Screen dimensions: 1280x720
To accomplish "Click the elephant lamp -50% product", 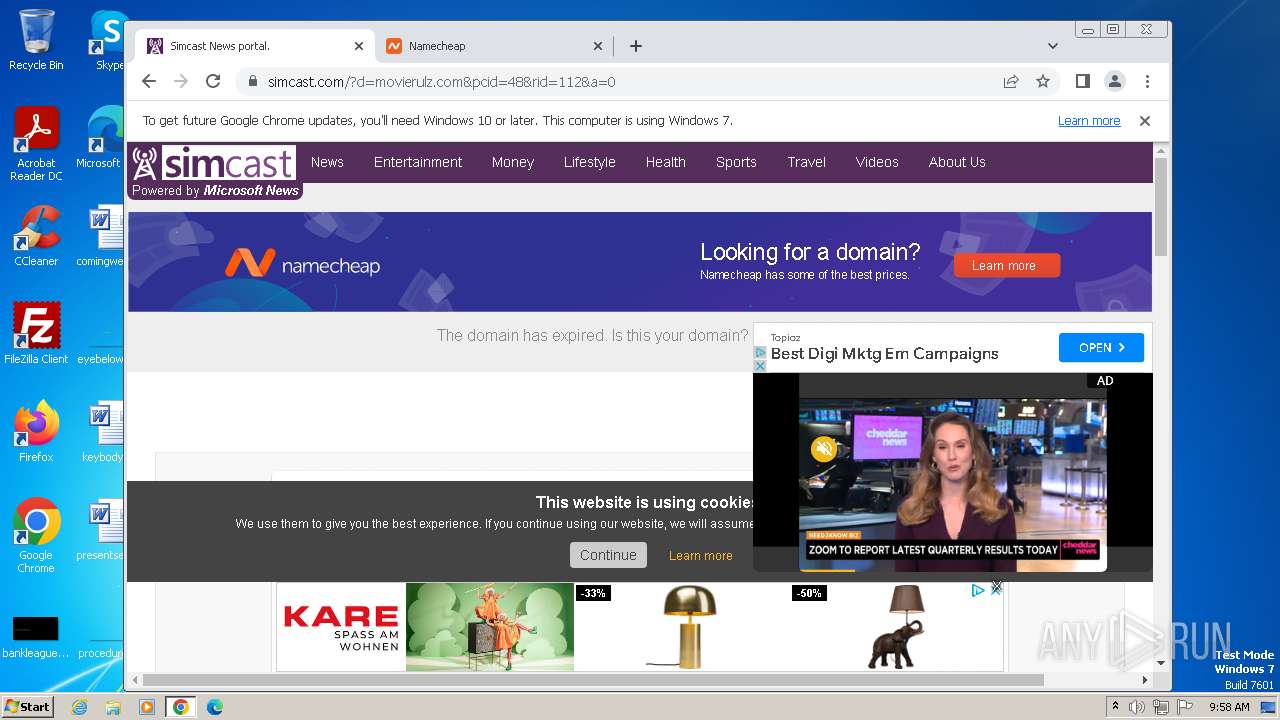I will pyautogui.click(x=895, y=626).
